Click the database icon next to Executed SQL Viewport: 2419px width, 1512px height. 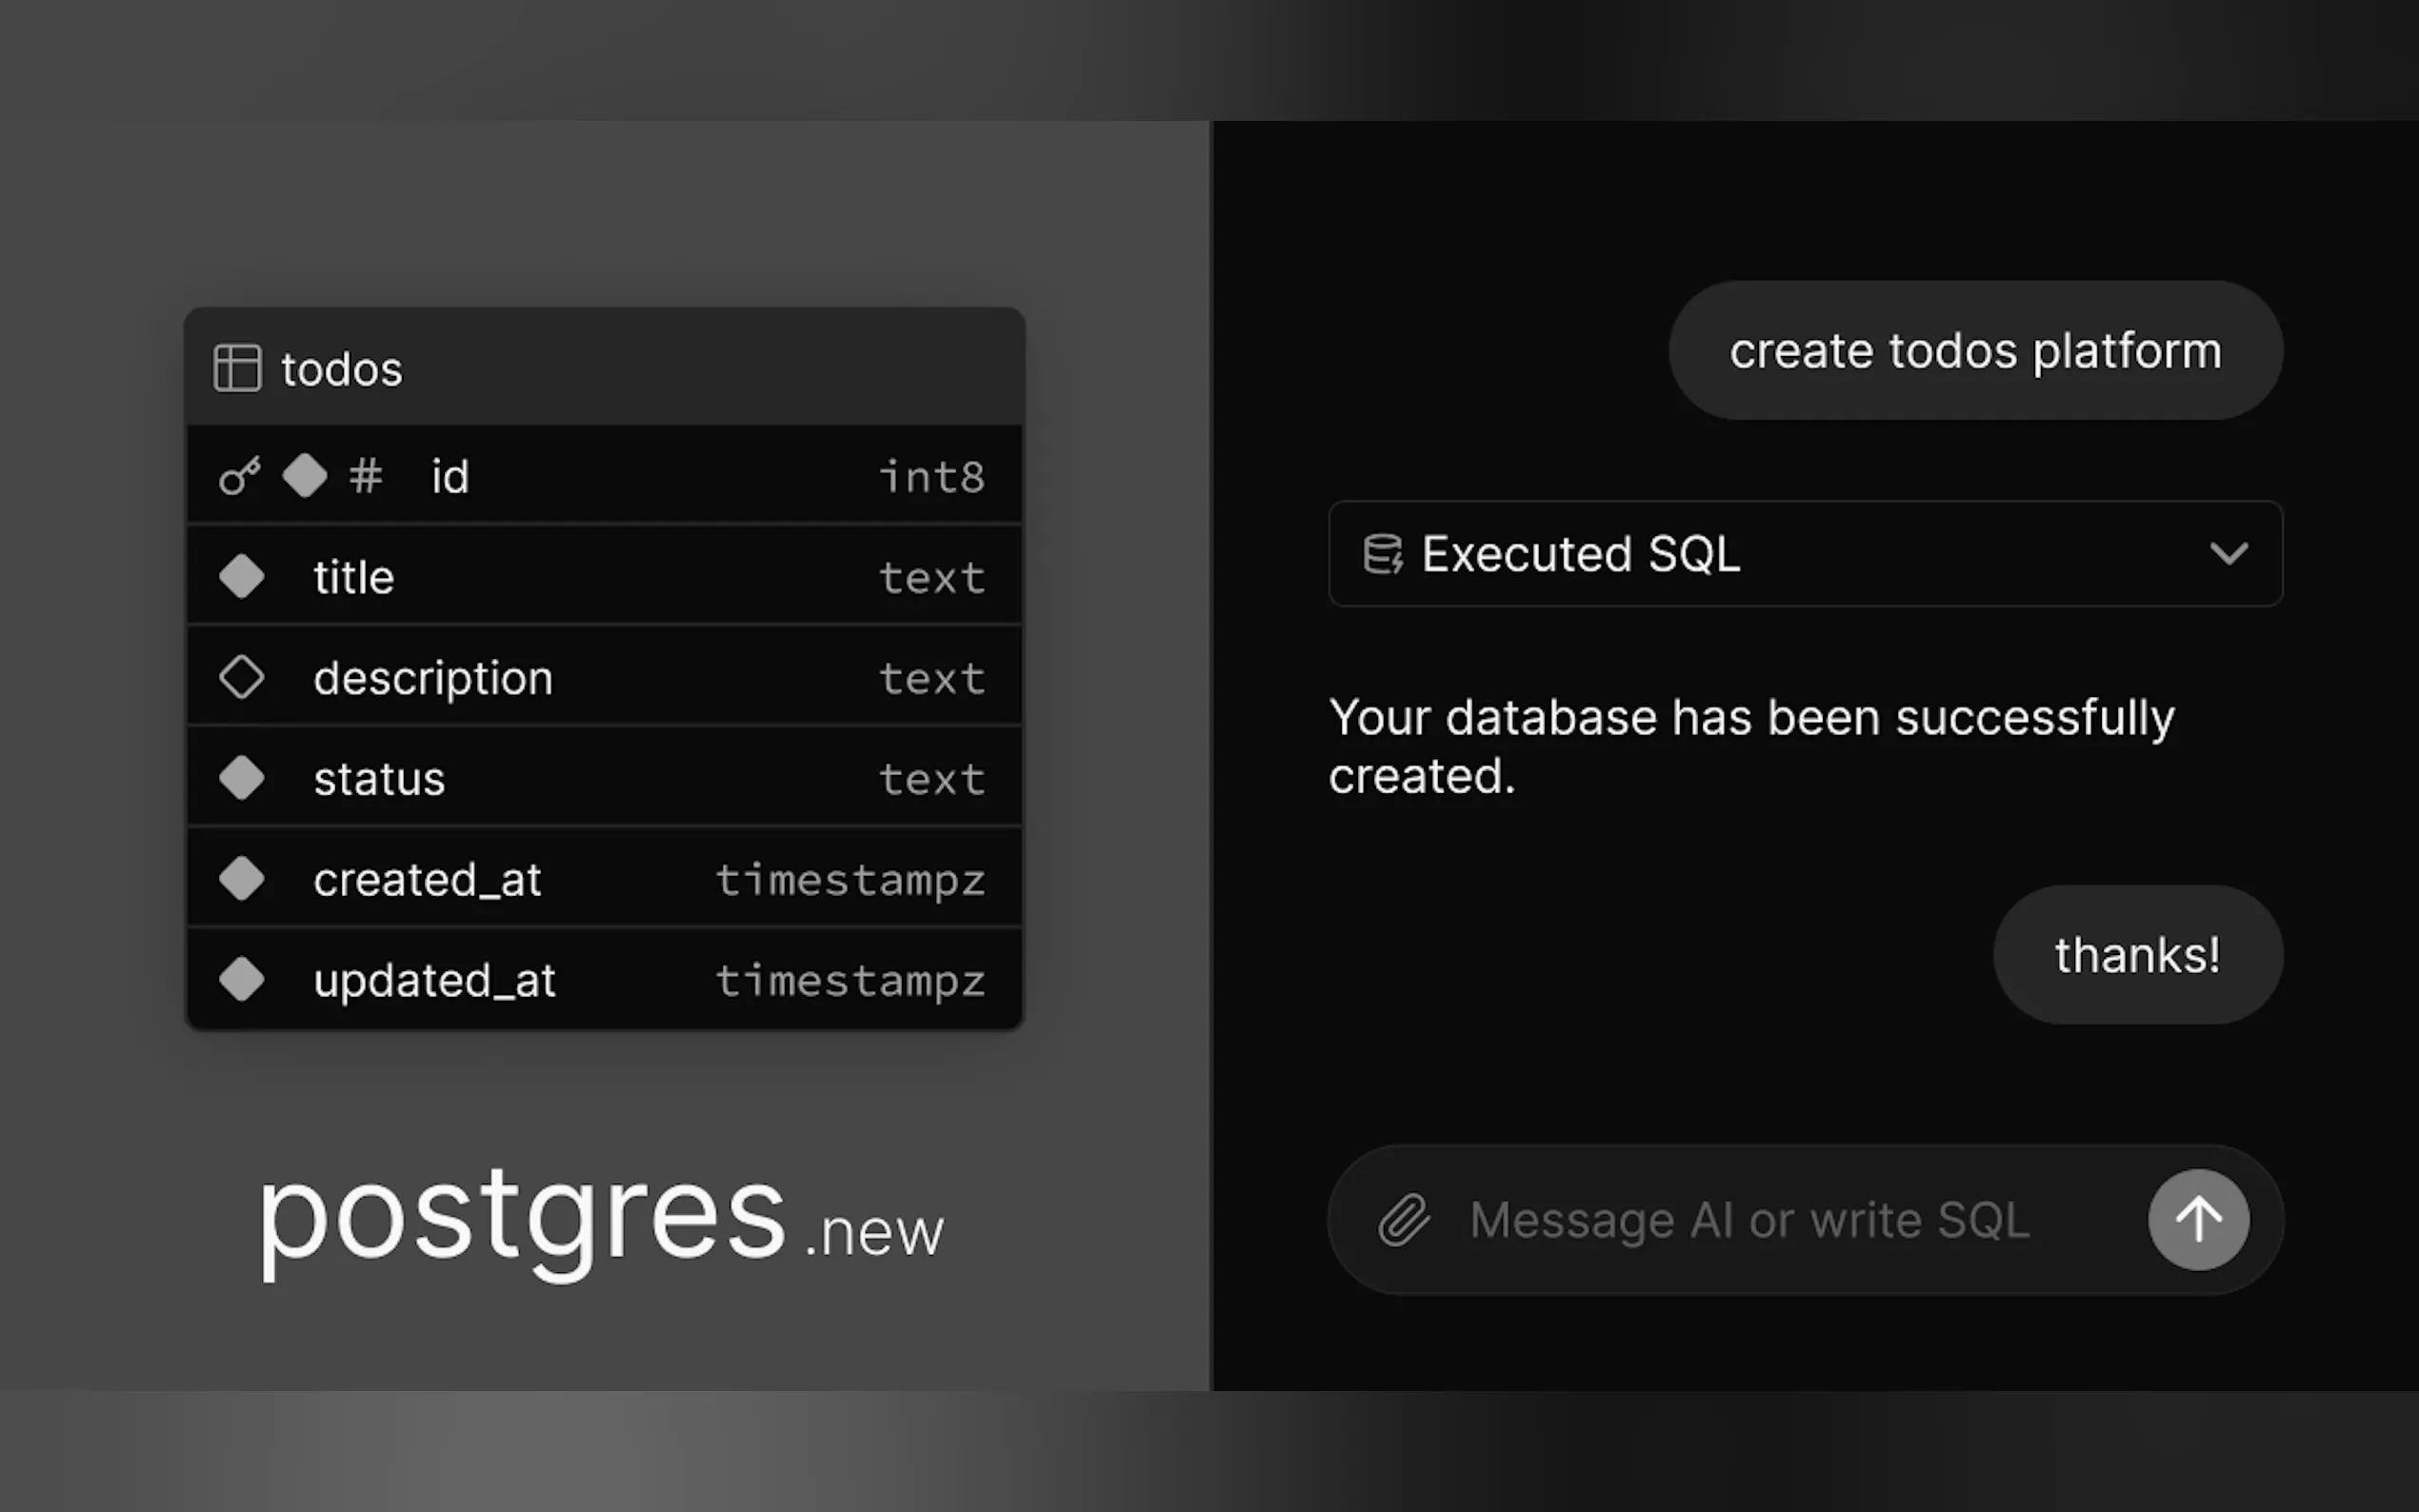1383,554
